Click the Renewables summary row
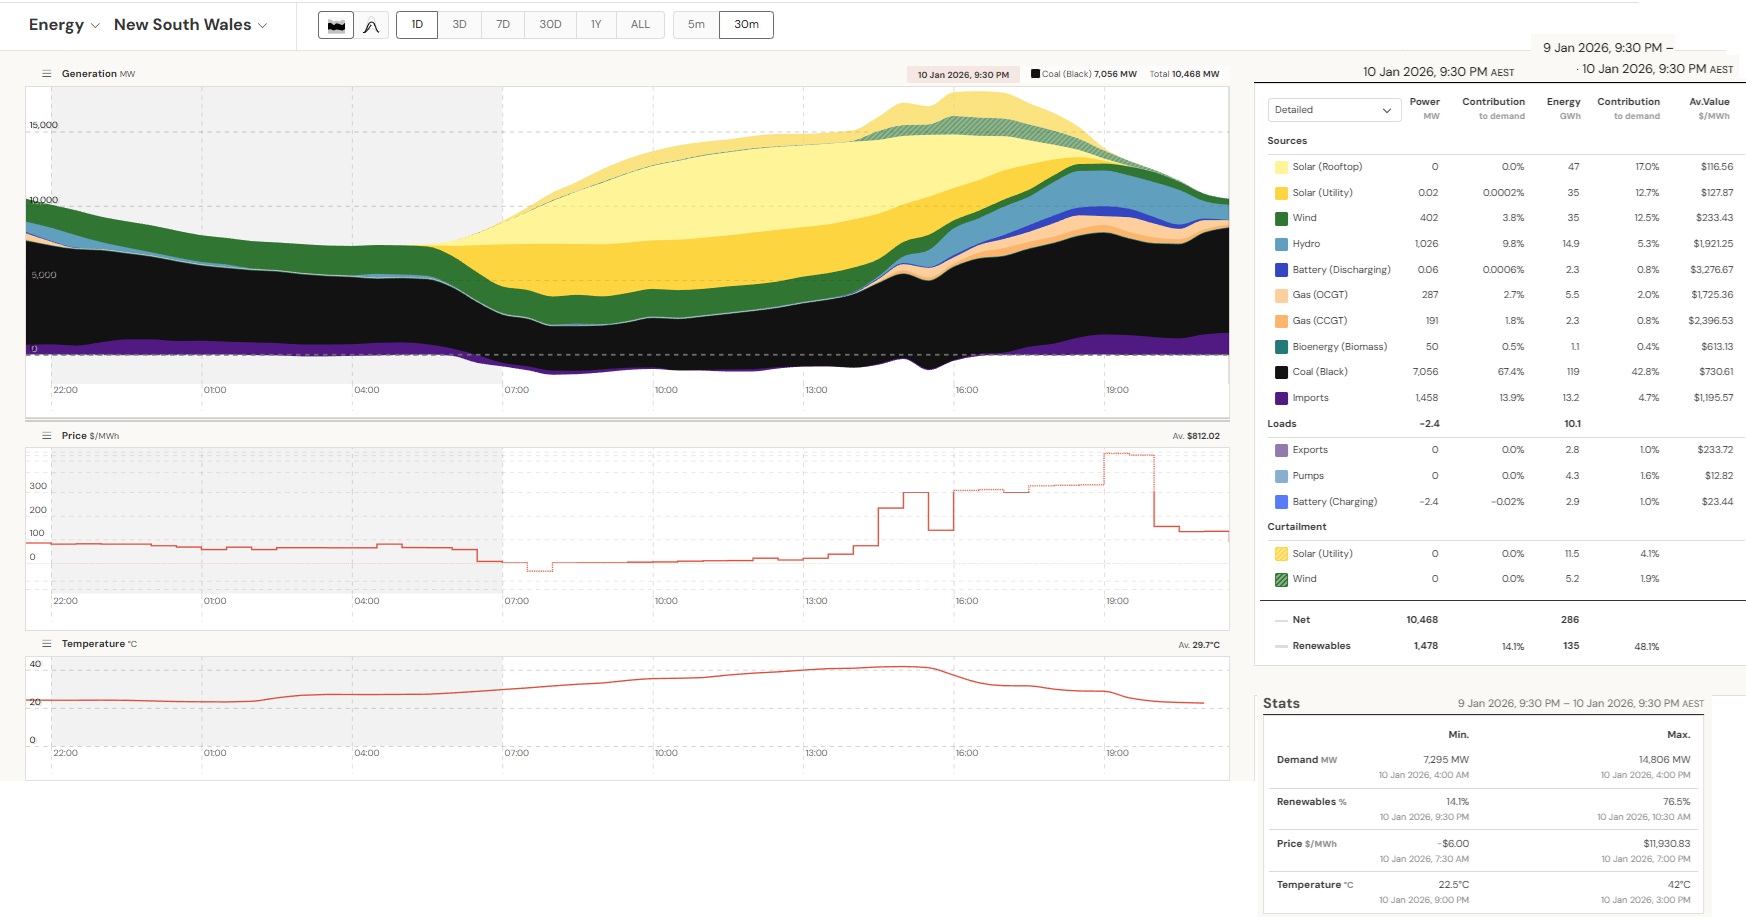This screenshot has height=920, width=1746. pos(1321,646)
